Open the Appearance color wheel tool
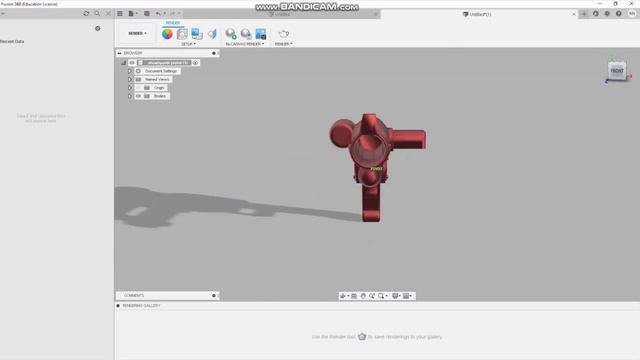 pos(167,34)
